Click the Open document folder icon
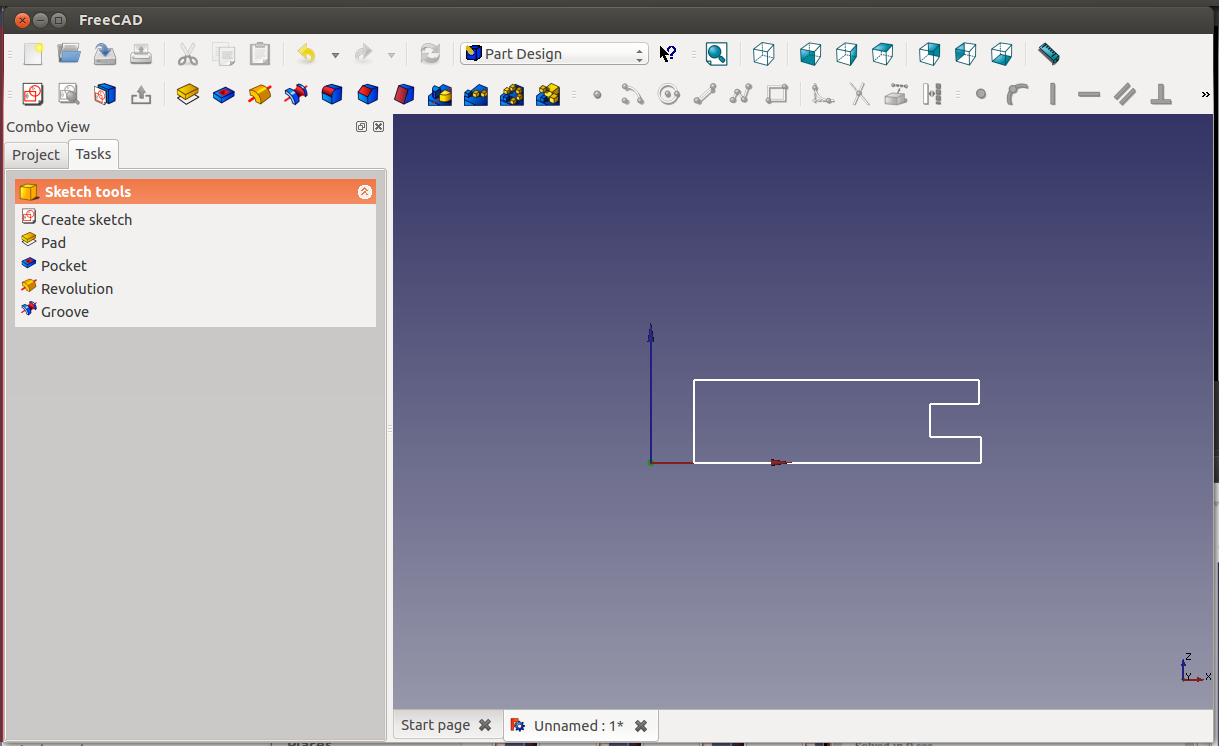Image resolution: width=1219 pixels, height=746 pixels. point(69,54)
